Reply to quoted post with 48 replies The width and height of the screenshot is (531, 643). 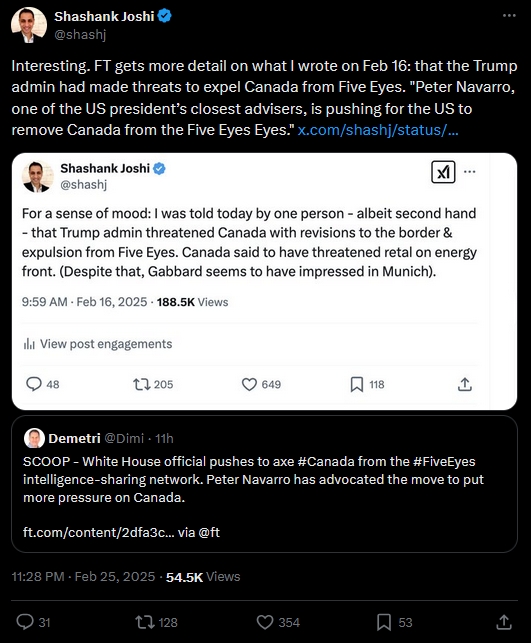coord(34,384)
